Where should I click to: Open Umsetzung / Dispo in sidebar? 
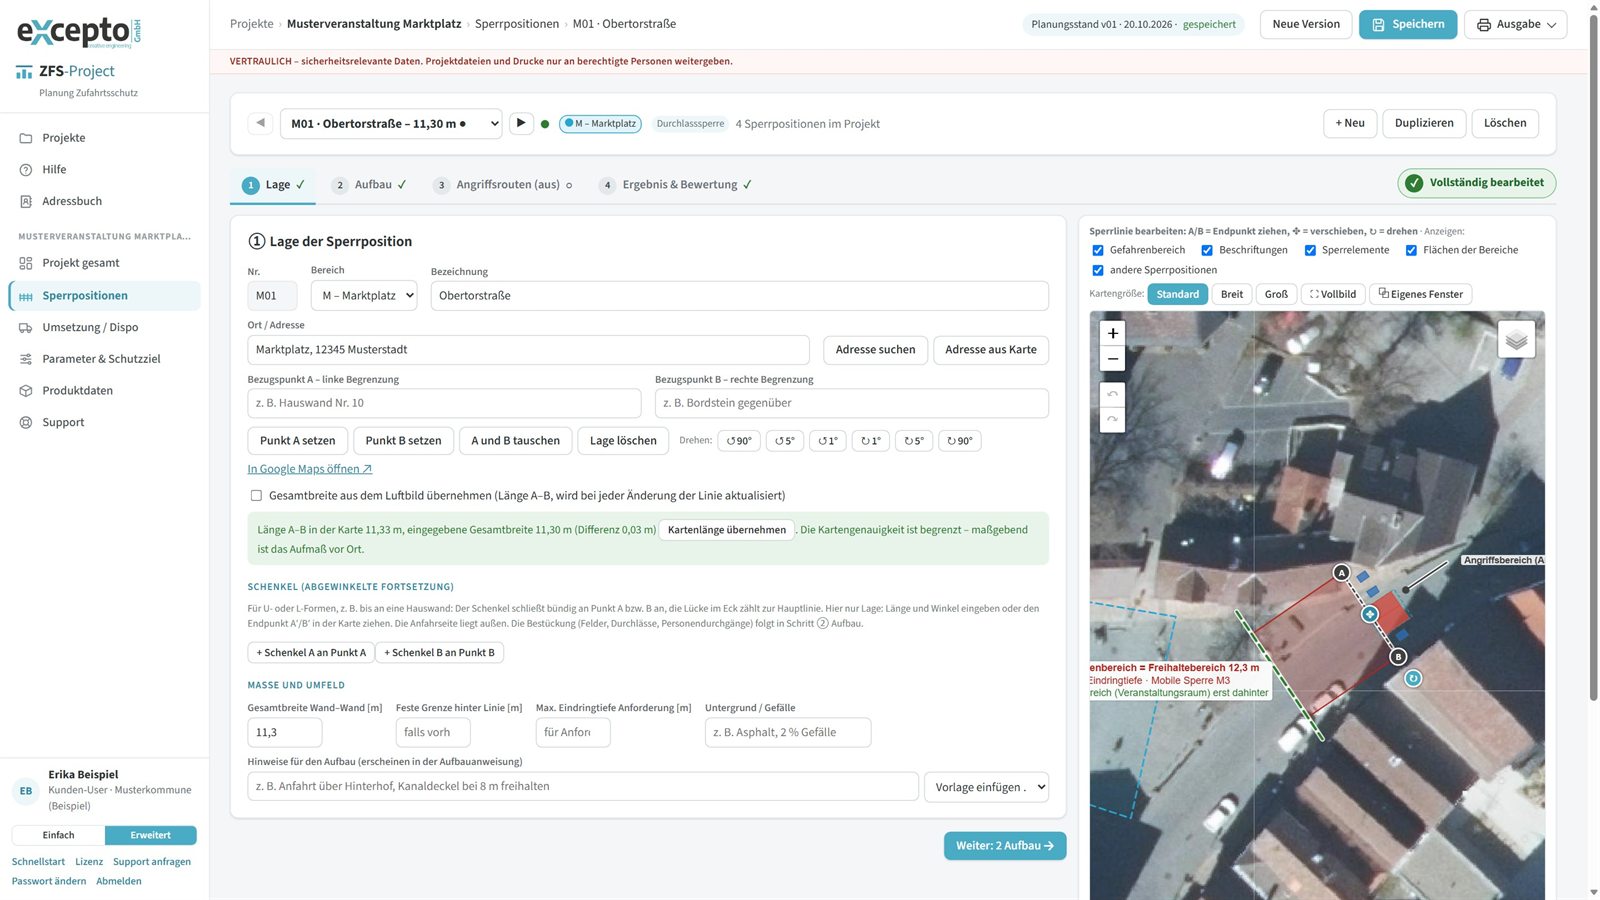pyautogui.click(x=90, y=327)
